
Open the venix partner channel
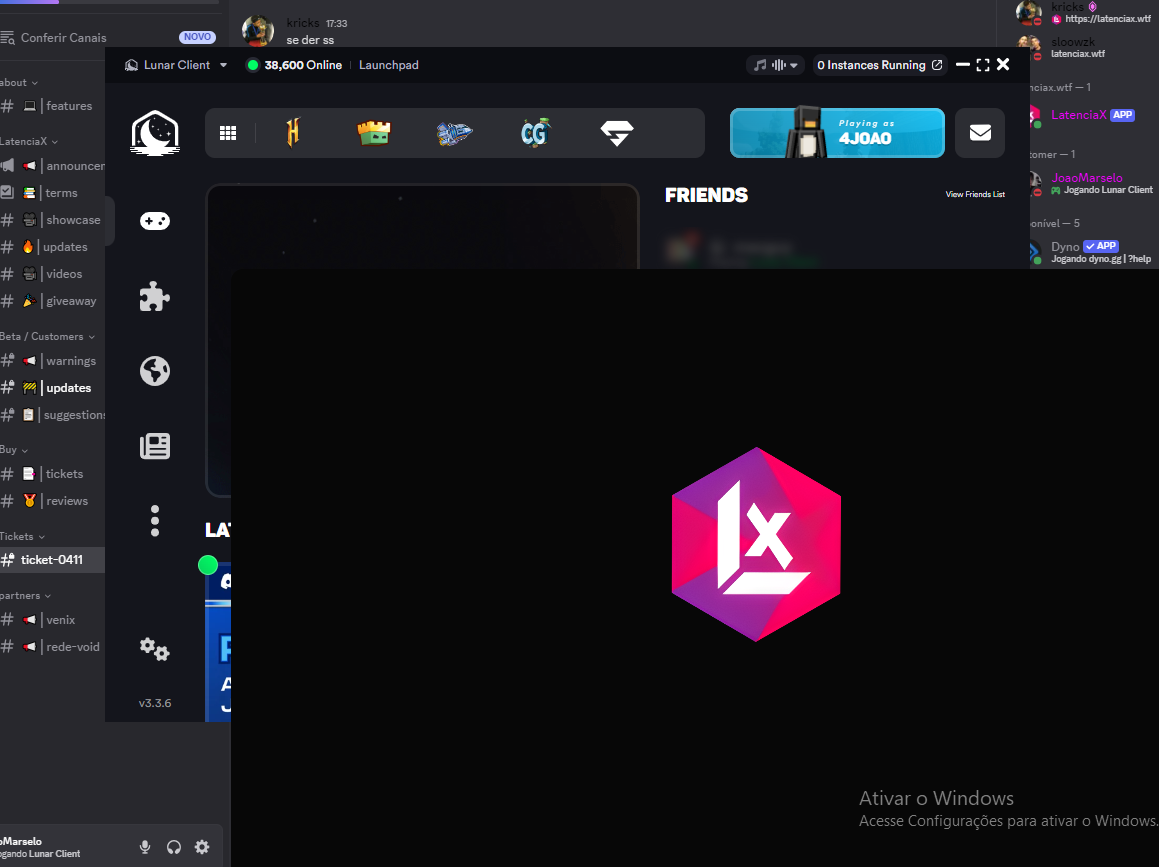52,619
